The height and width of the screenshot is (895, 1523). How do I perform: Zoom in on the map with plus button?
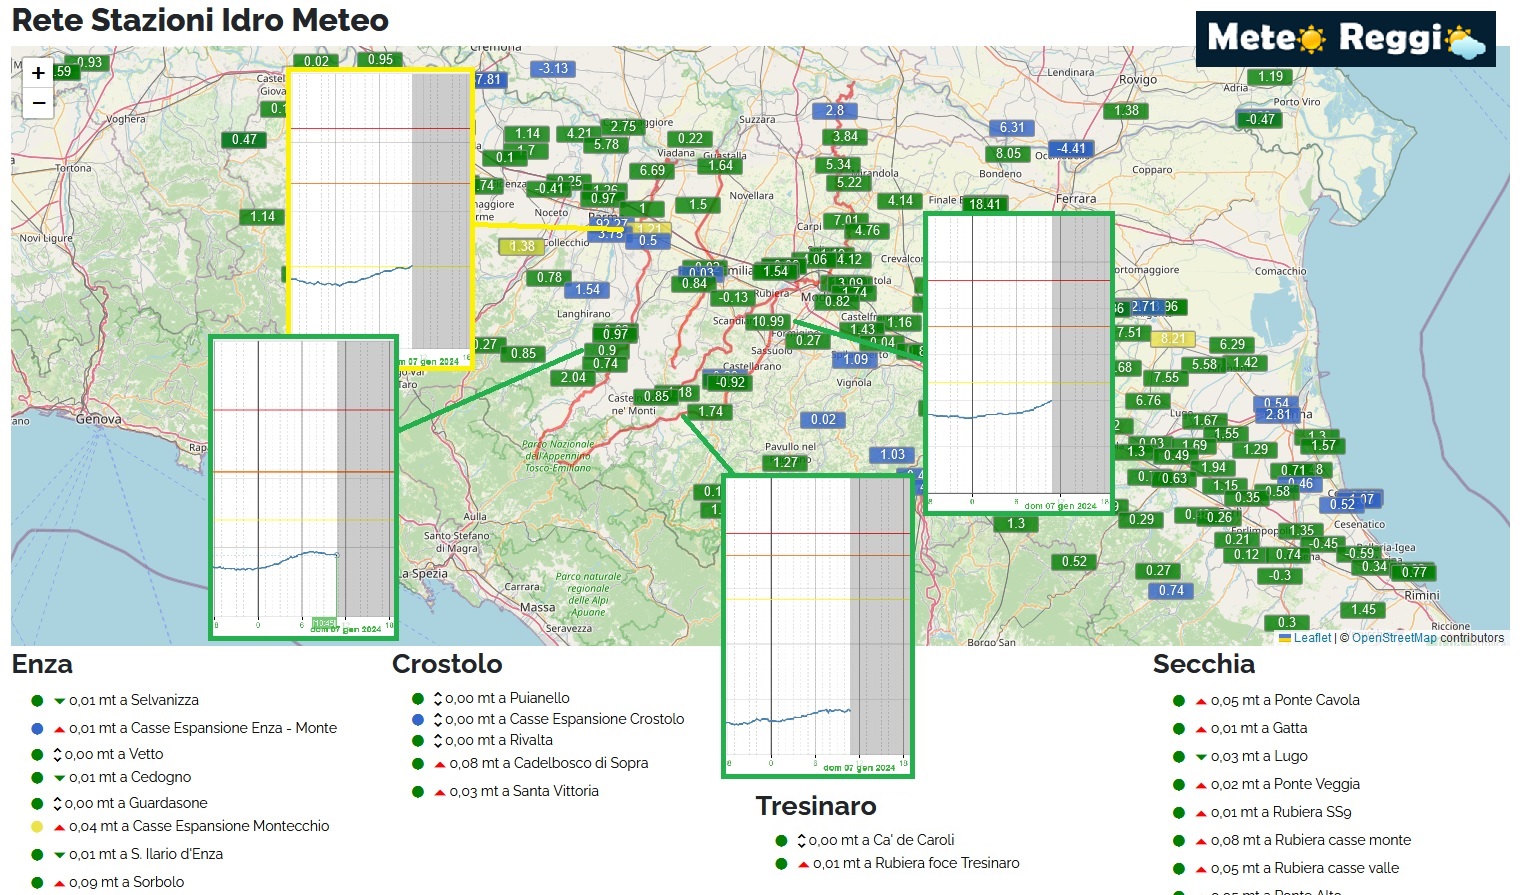point(38,73)
